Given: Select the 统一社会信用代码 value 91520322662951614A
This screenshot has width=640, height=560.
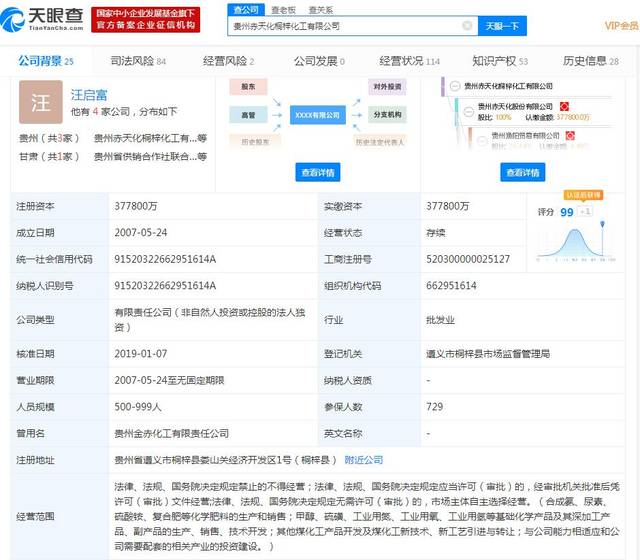Looking at the screenshot, I should [165, 259].
